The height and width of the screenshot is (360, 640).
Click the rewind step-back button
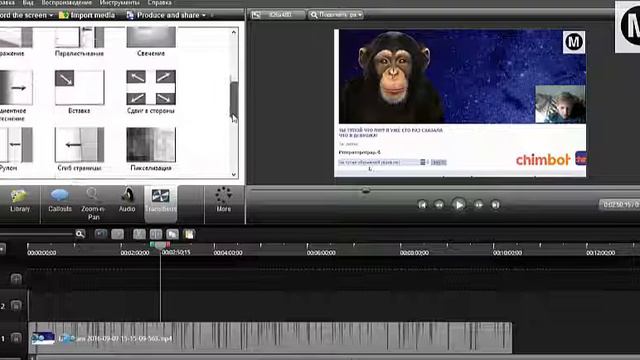pos(439,204)
